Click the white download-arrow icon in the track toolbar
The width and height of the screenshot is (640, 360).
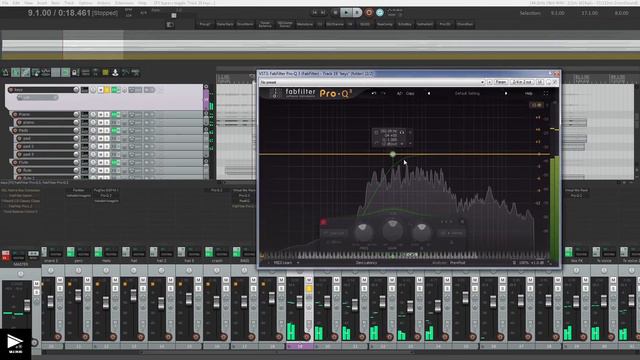(x=116, y=73)
